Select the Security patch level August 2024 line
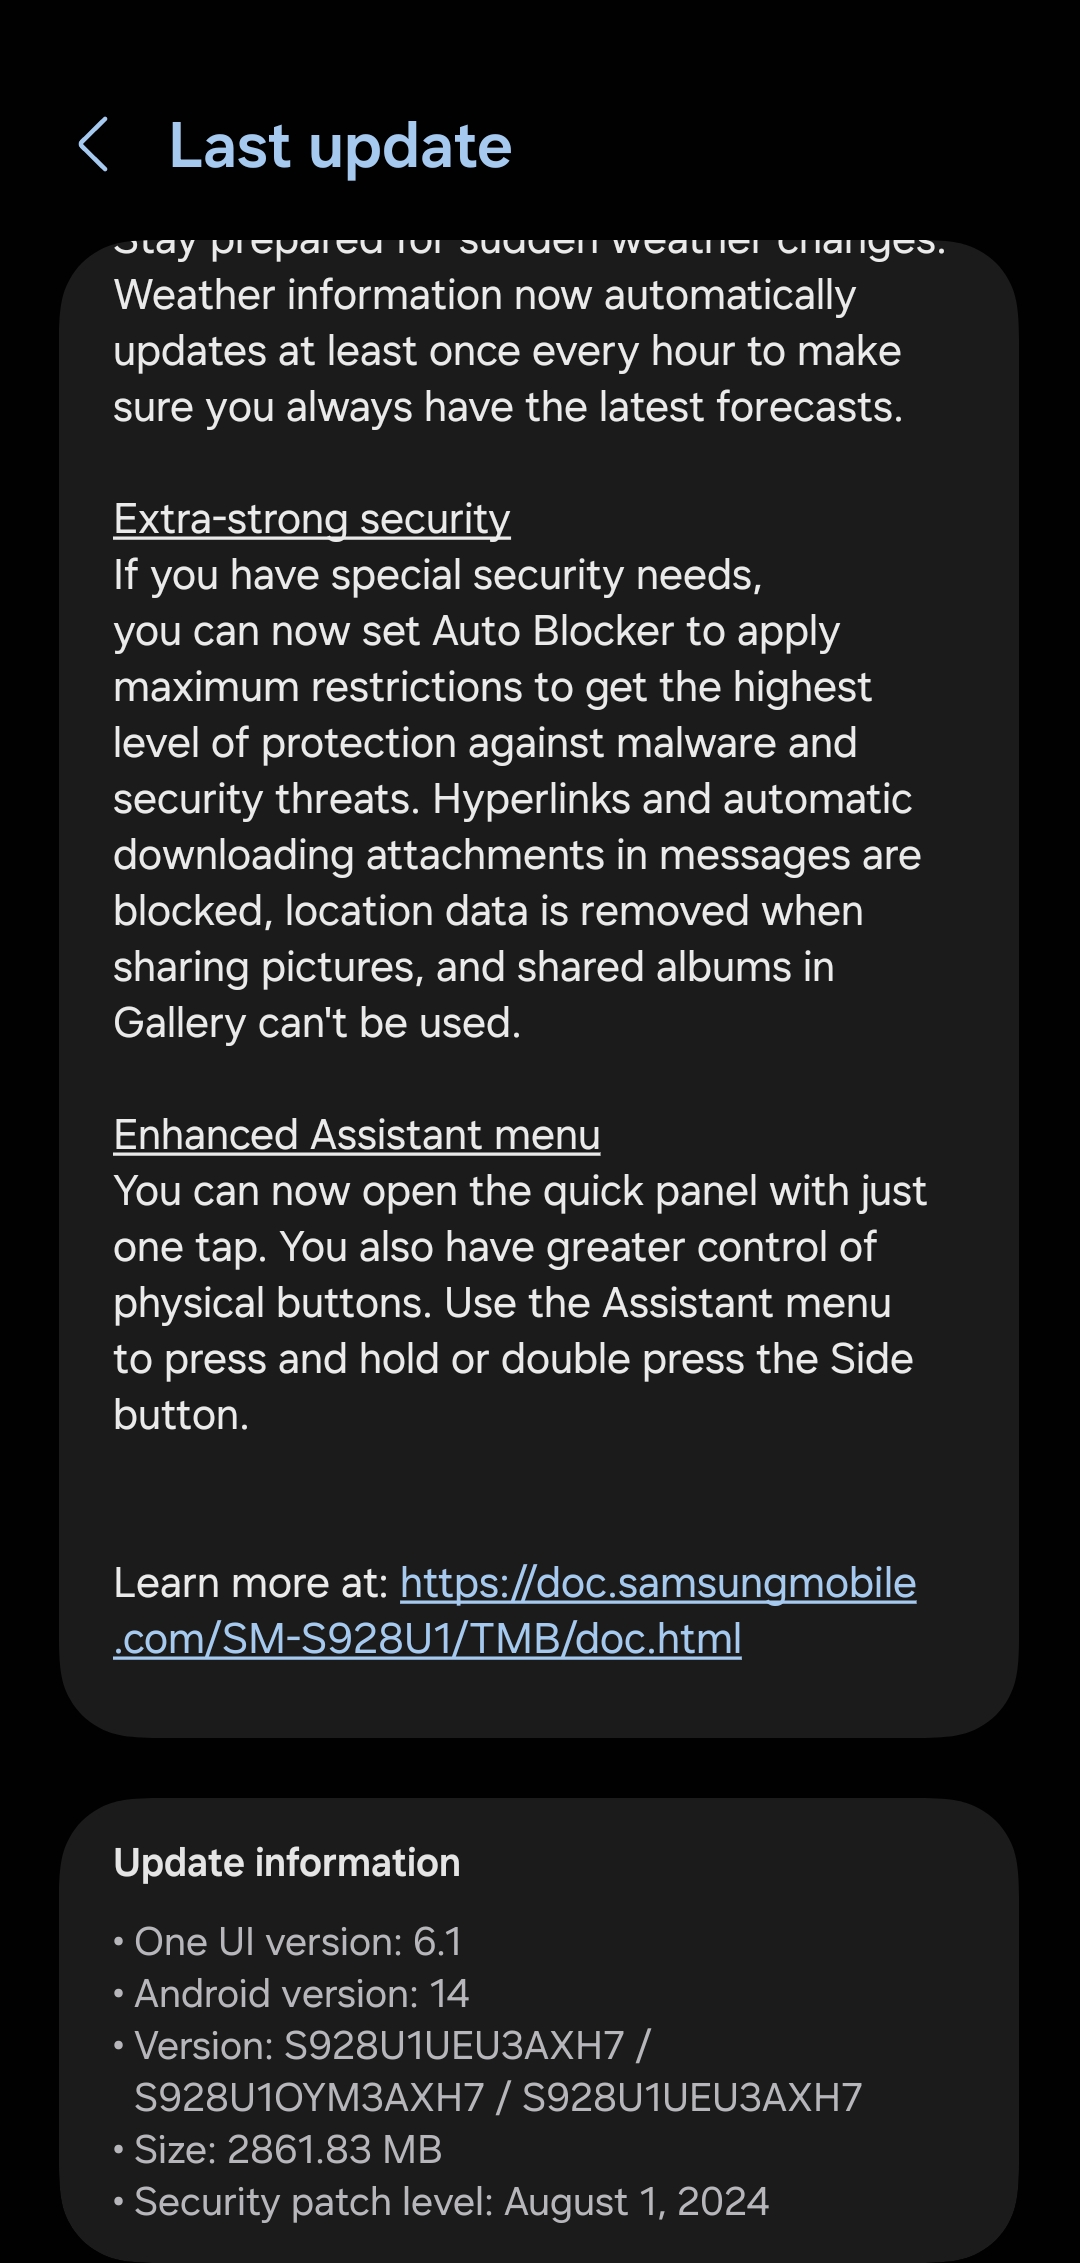 (442, 2201)
